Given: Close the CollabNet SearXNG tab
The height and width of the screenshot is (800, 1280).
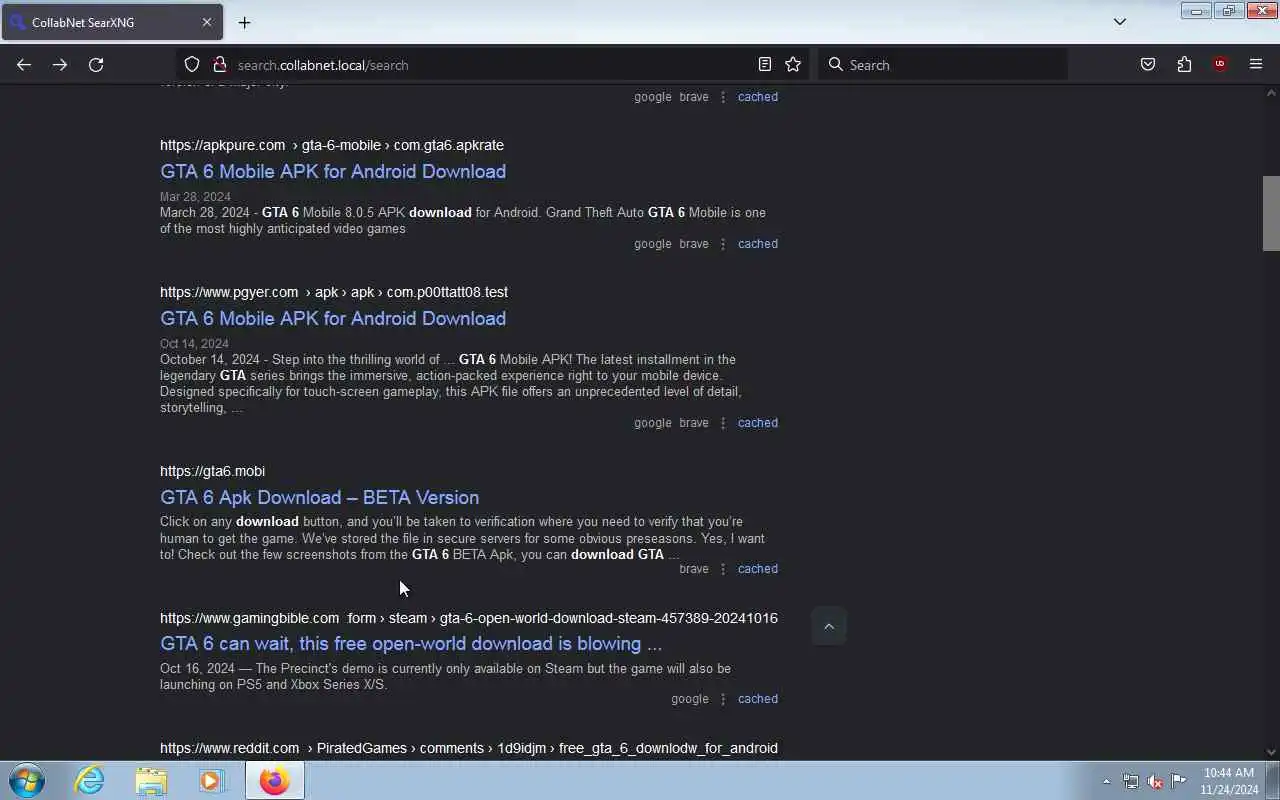Looking at the screenshot, I should [207, 22].
